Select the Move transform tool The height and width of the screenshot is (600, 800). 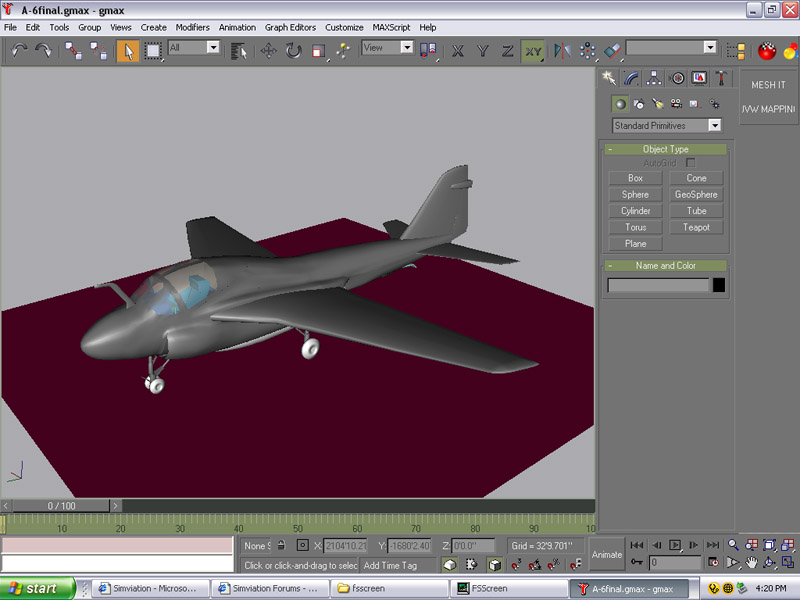click(269, 49)
